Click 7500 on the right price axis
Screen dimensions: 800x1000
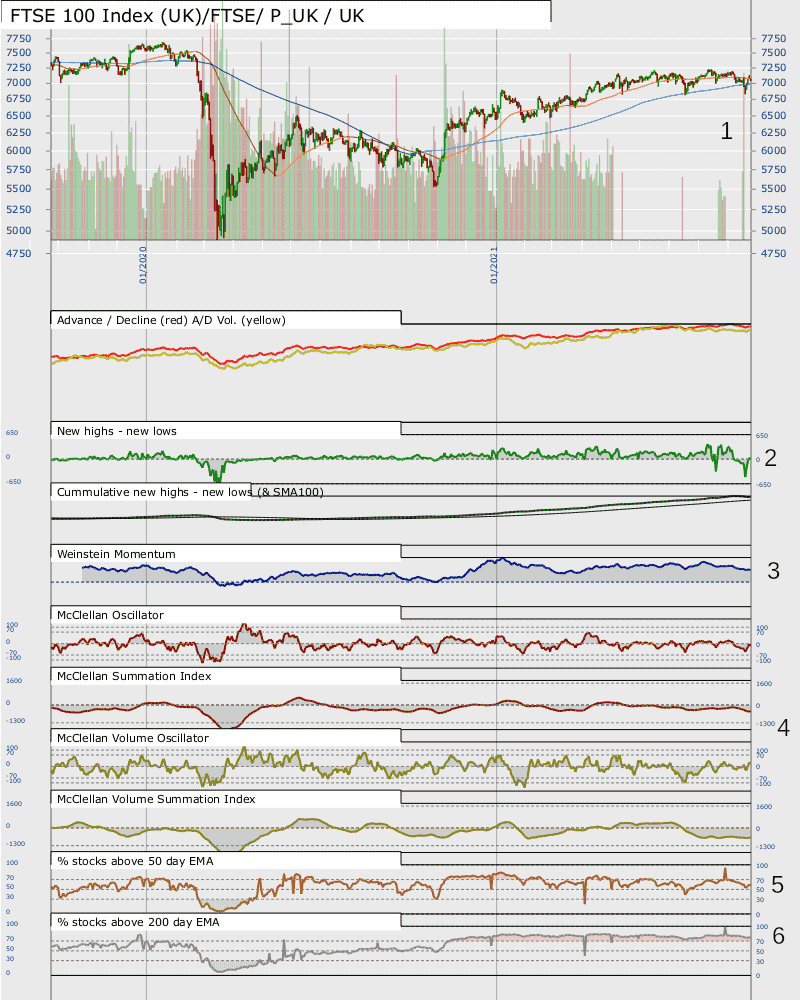click(x=773, y=53)
